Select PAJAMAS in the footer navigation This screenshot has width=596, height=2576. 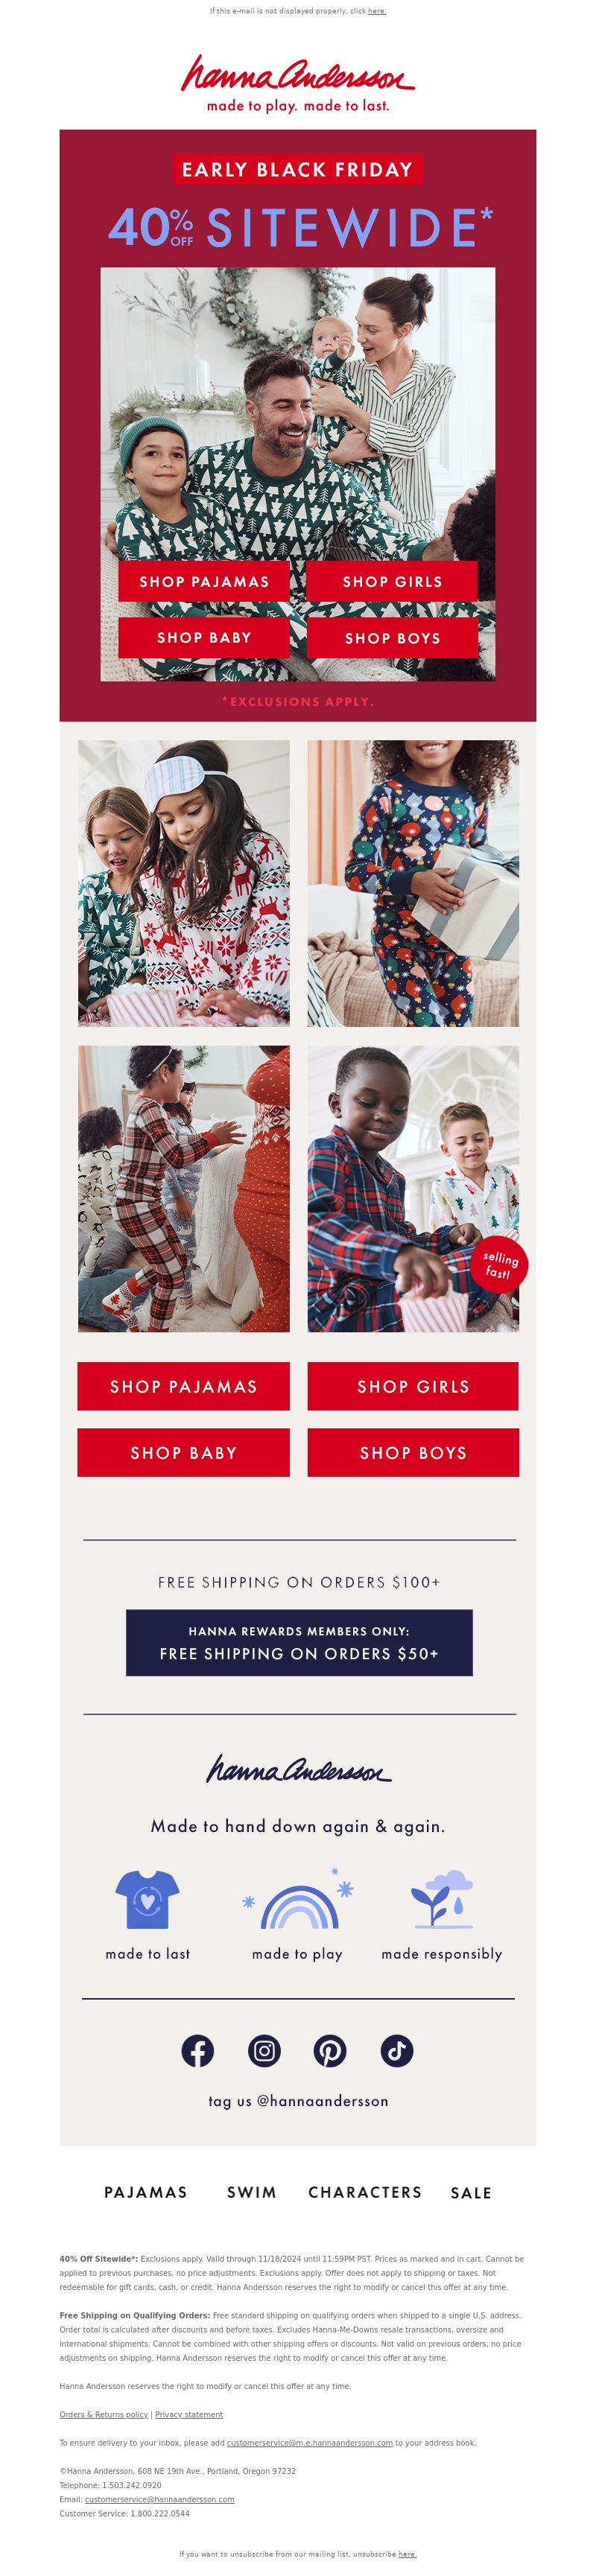[146, 2192]
